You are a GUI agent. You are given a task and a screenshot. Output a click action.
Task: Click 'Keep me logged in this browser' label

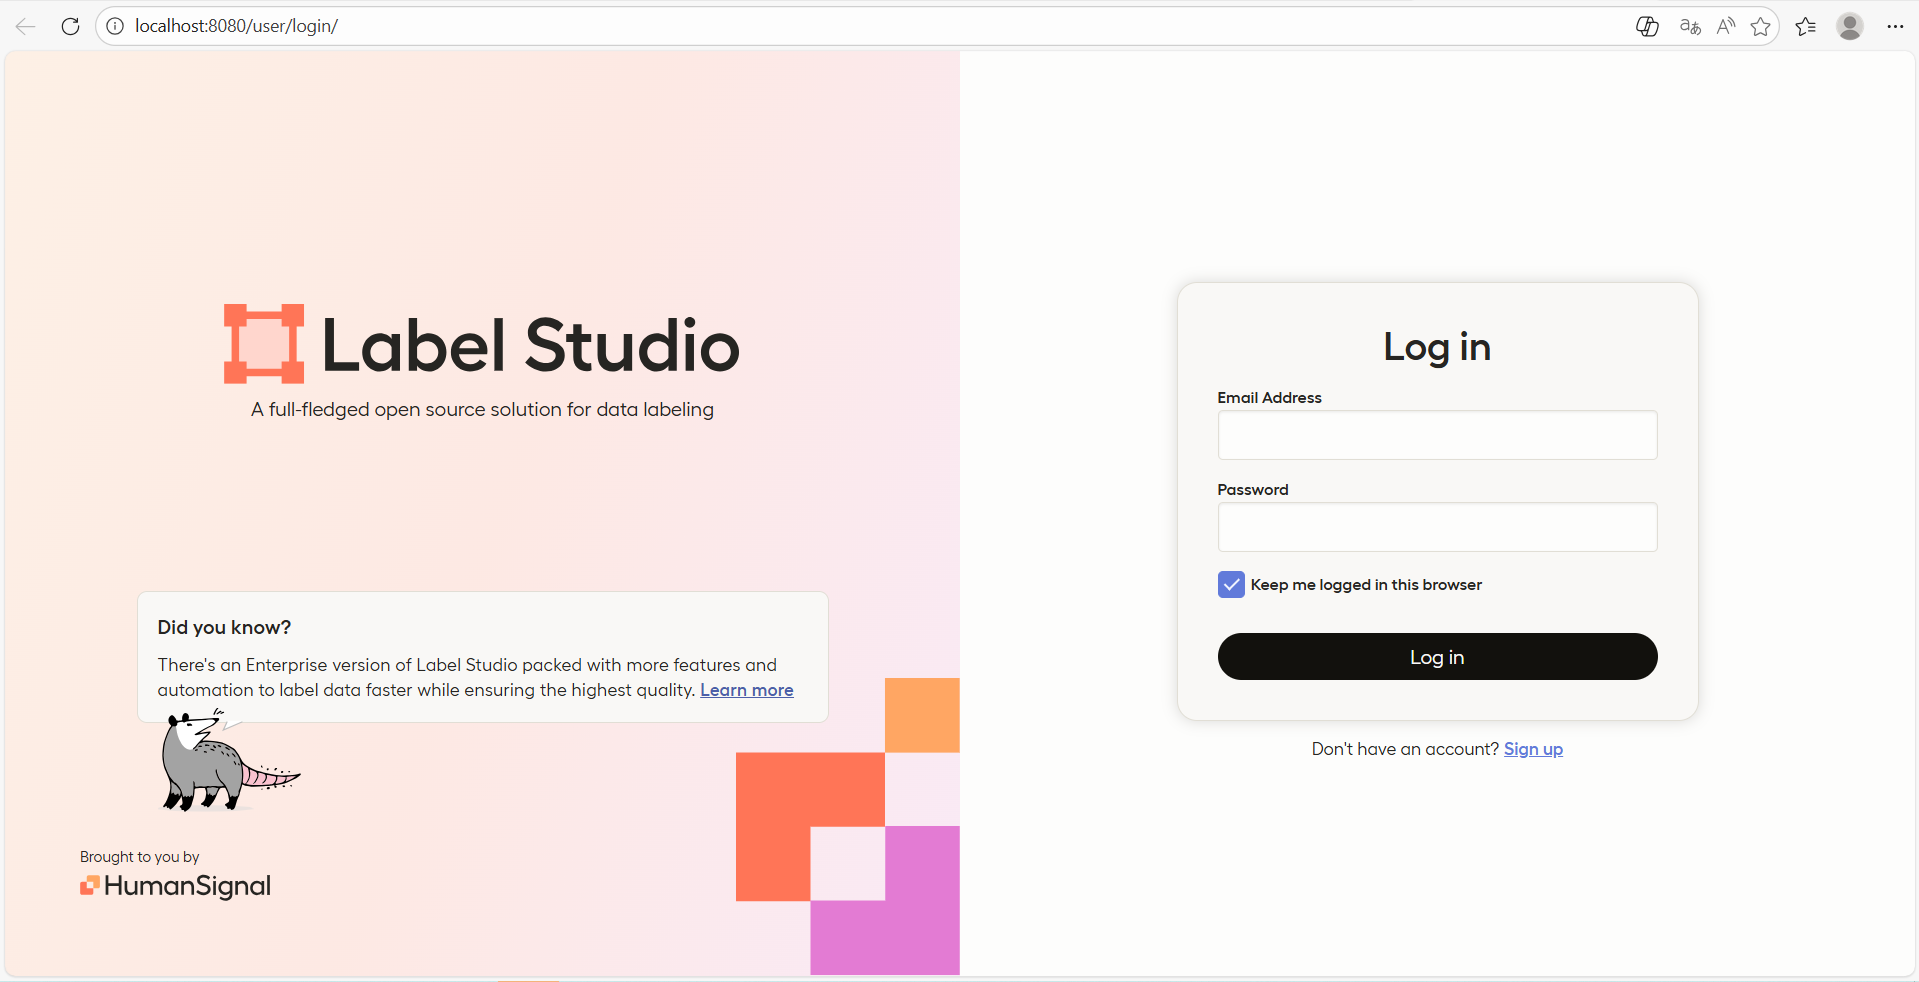[1366, 585]
